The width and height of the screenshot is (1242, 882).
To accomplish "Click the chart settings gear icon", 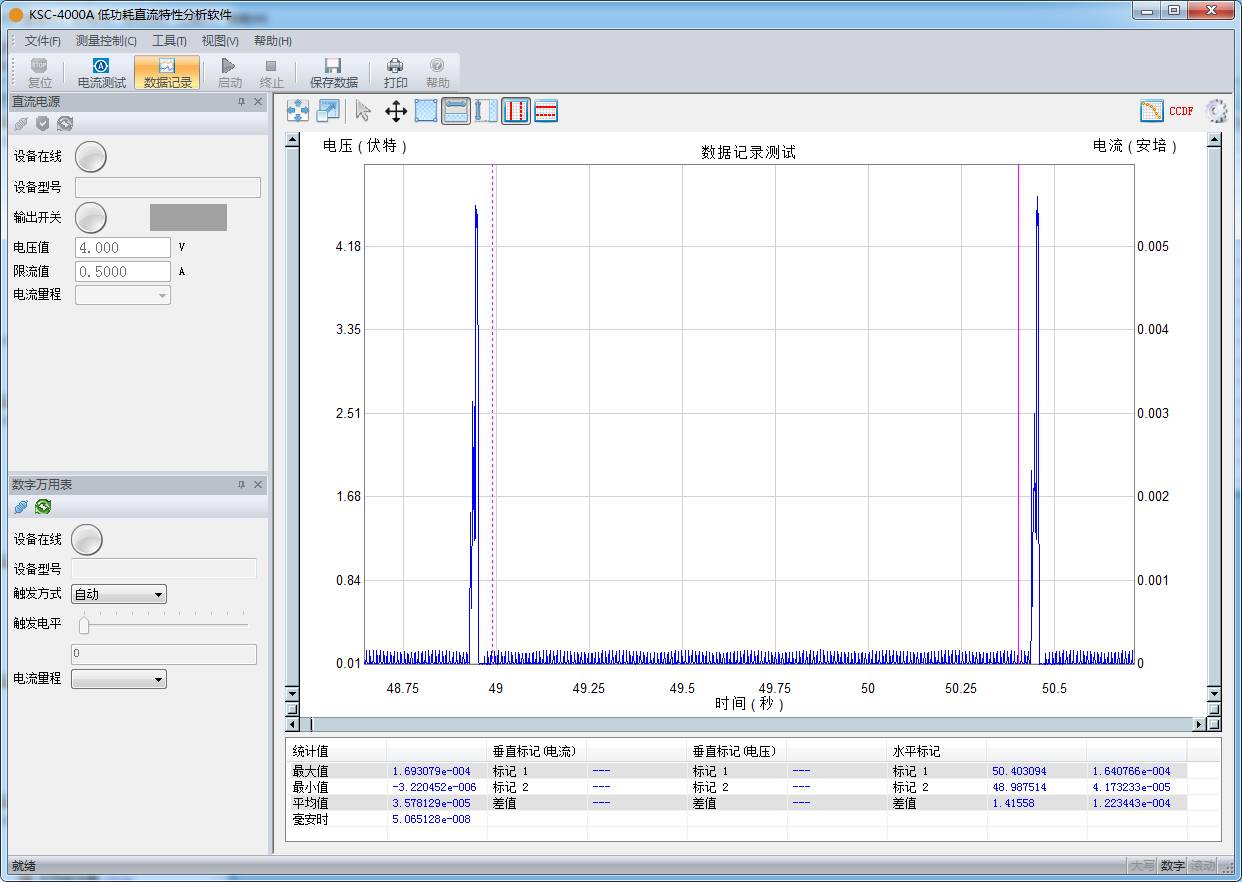I will pos(1216,111).
